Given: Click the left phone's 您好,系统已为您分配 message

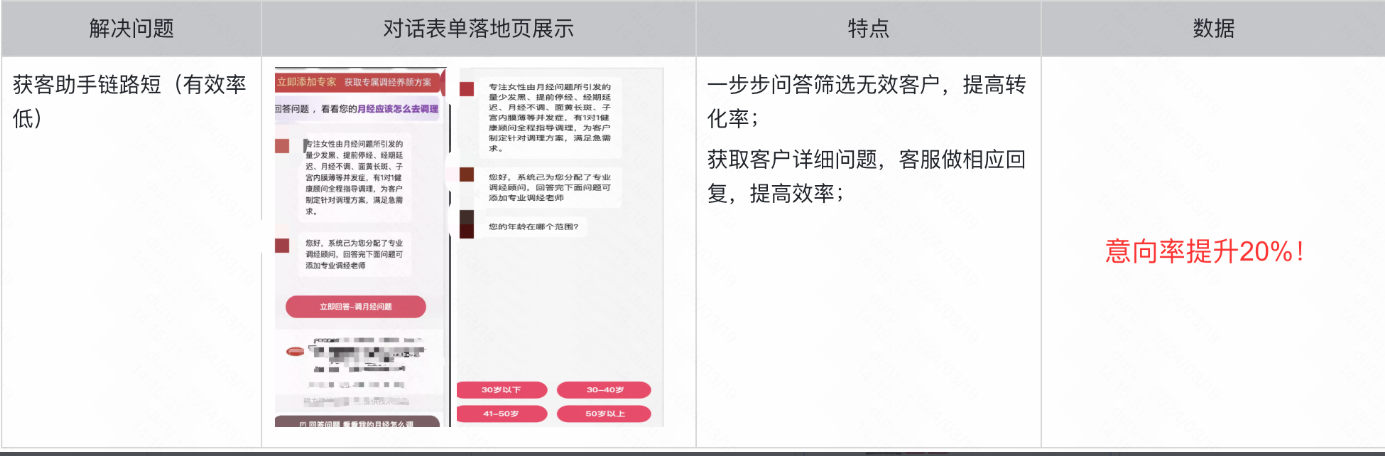Looking at the screenshot, I should pos(356,254).
